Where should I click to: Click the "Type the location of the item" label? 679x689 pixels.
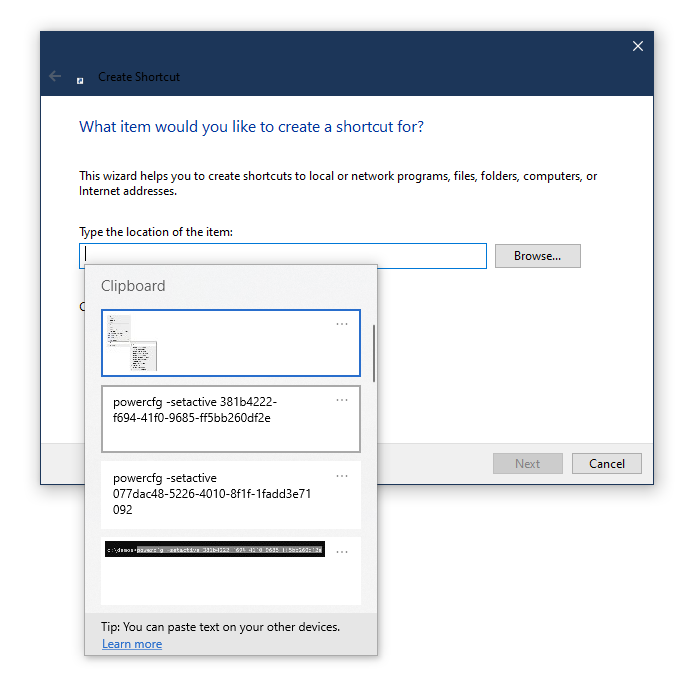(x=156, y=232)
